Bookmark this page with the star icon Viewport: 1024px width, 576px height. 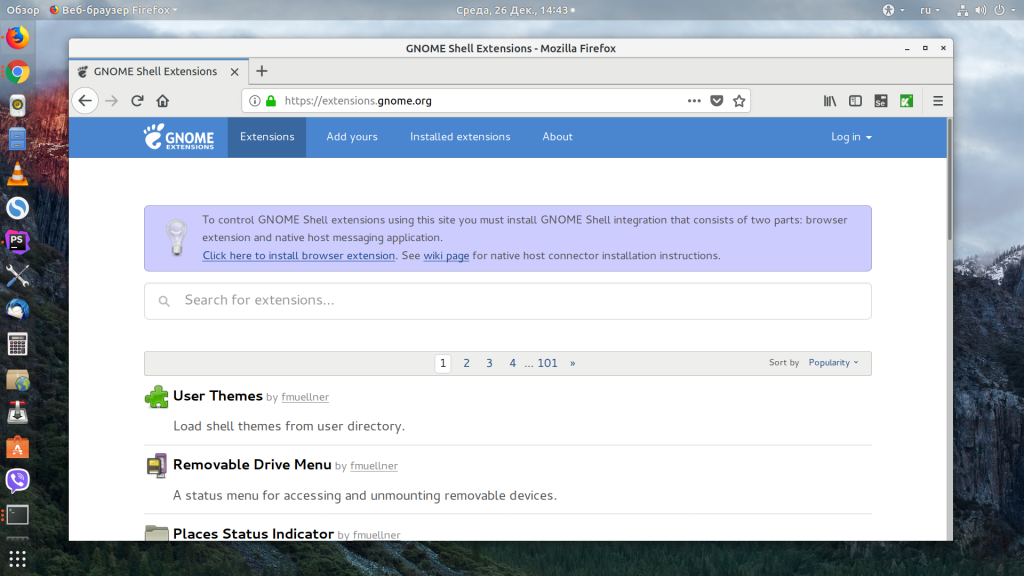[x=739, y=100]
